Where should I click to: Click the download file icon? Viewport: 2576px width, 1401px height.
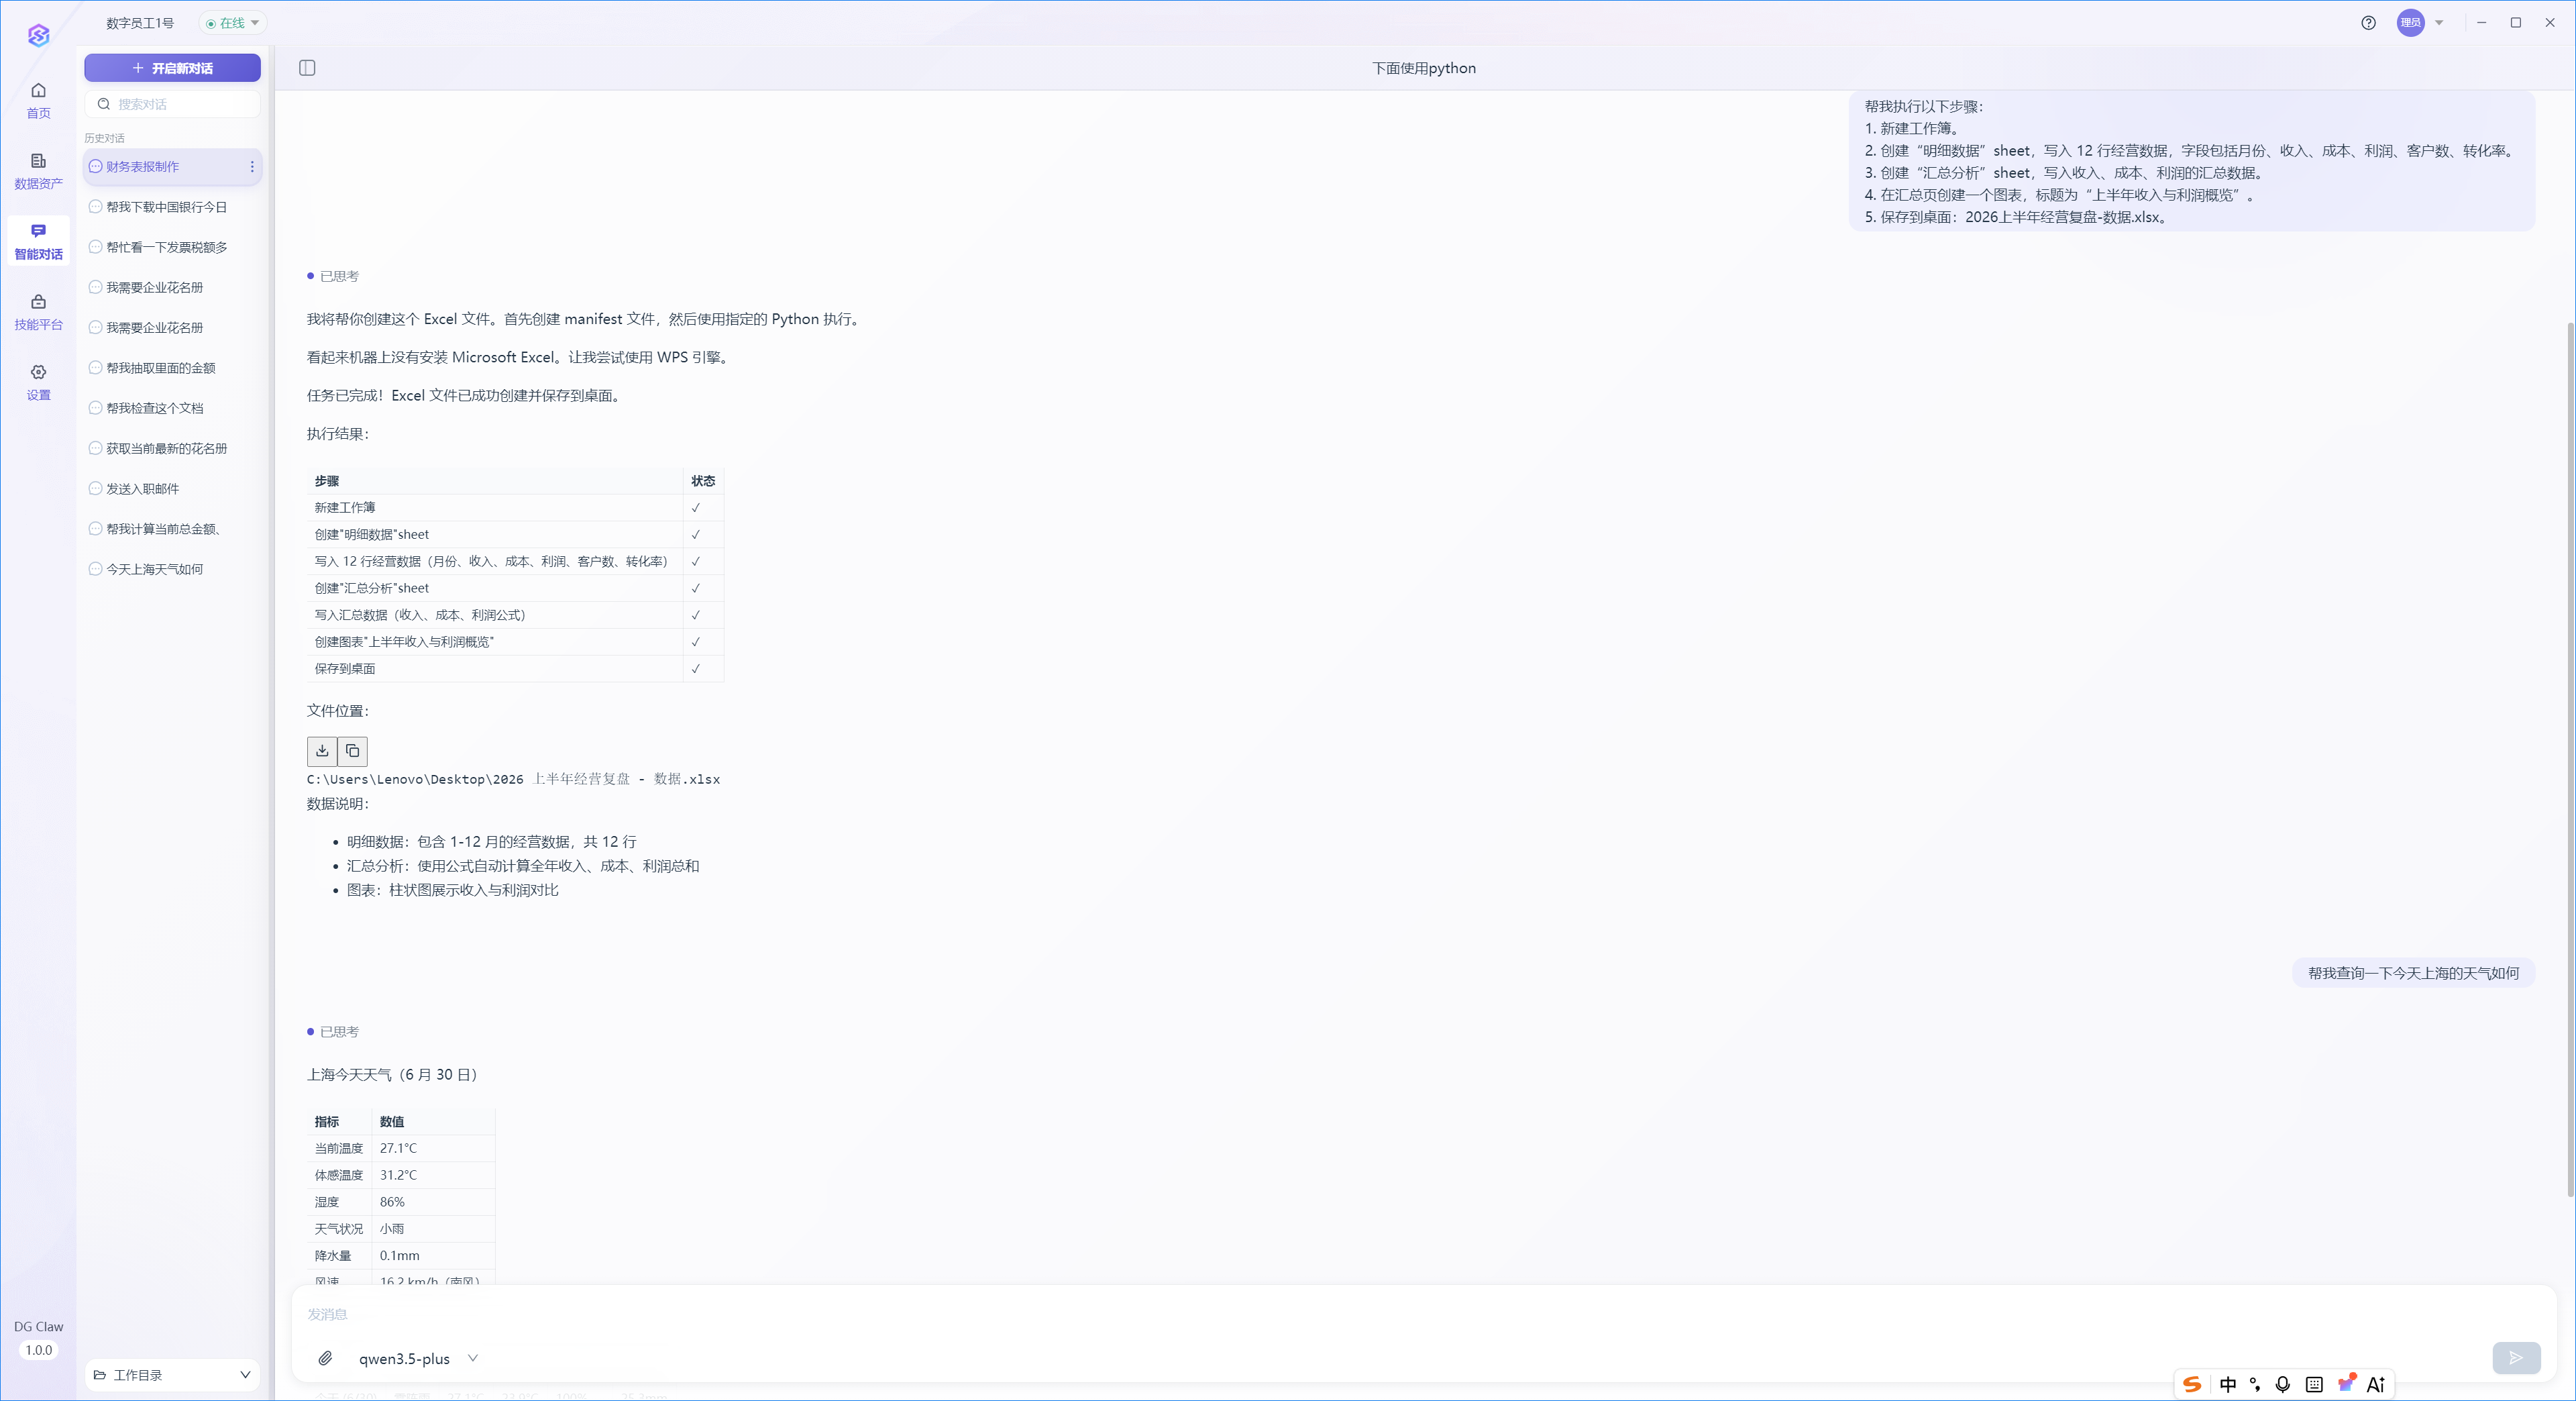pyautogui.click(x=322, y=750)
